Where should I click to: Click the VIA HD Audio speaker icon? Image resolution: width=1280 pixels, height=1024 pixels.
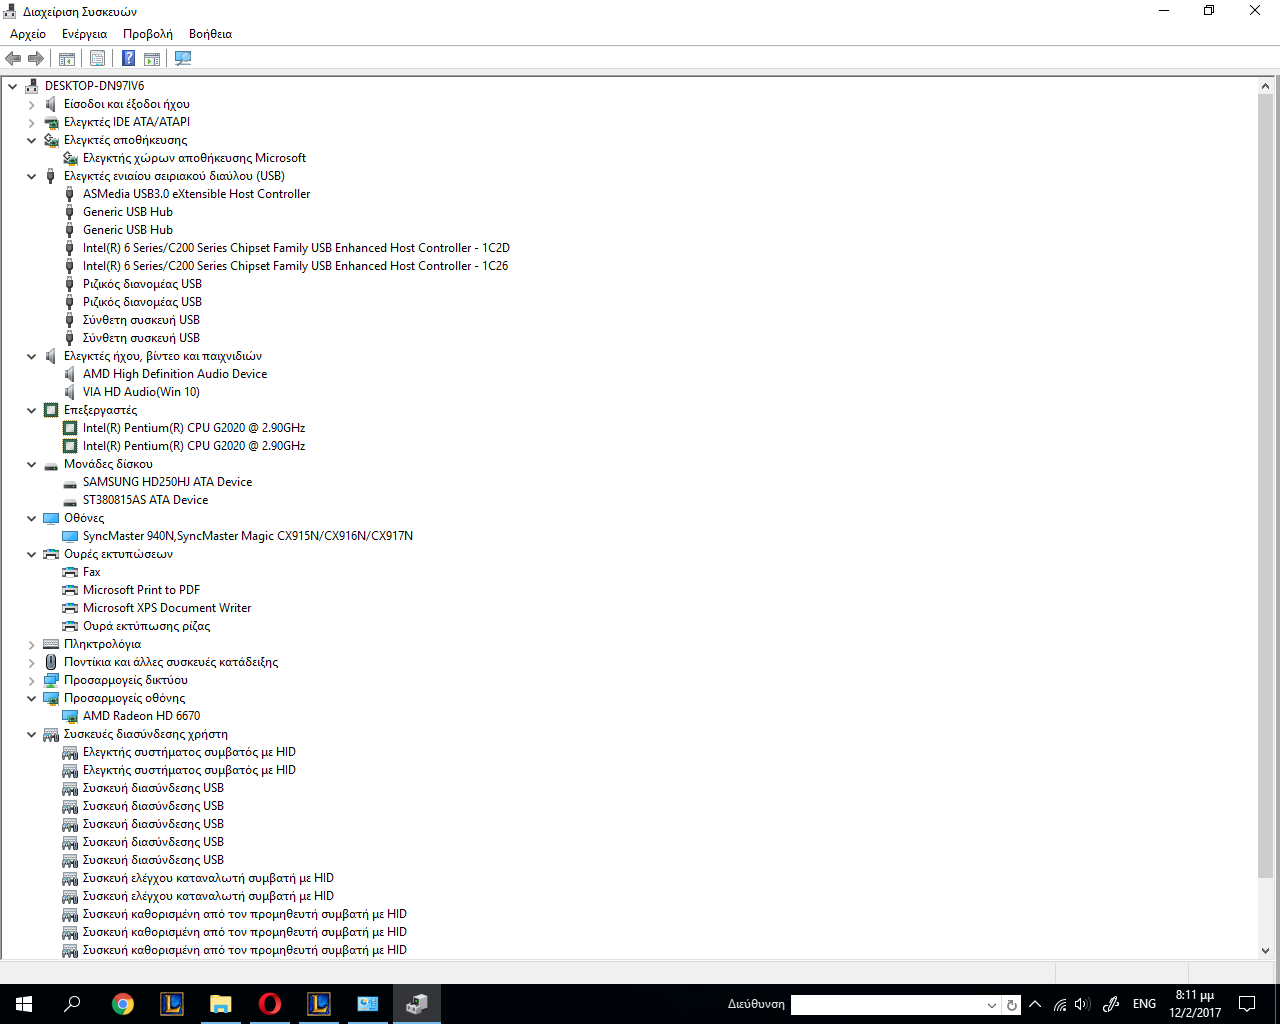[x=70, y=392]
